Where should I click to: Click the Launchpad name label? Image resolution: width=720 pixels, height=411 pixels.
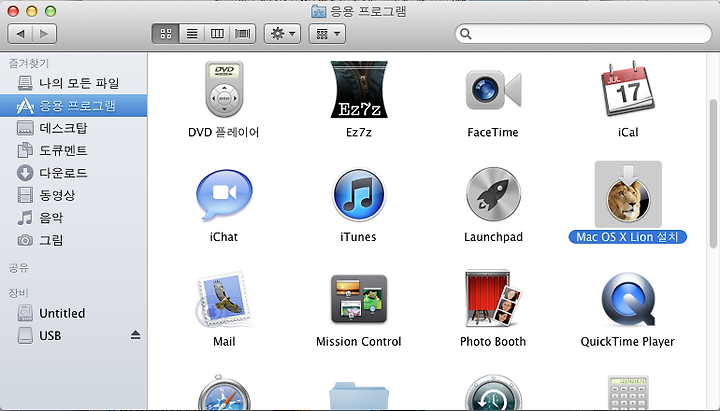pyautogui.click(x=494, y=237)
